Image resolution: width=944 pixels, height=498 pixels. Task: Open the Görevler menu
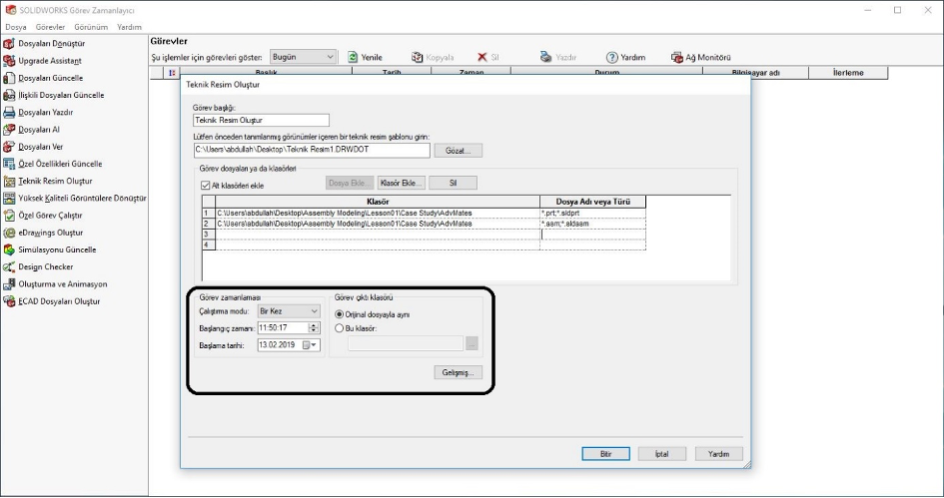[x=50, y=27]
